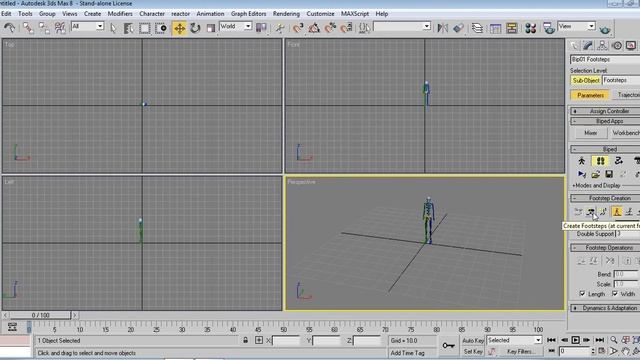This screenshot has width=640, height=360.
Task: Toggle the Spinner Snap button
Action: 346,28
